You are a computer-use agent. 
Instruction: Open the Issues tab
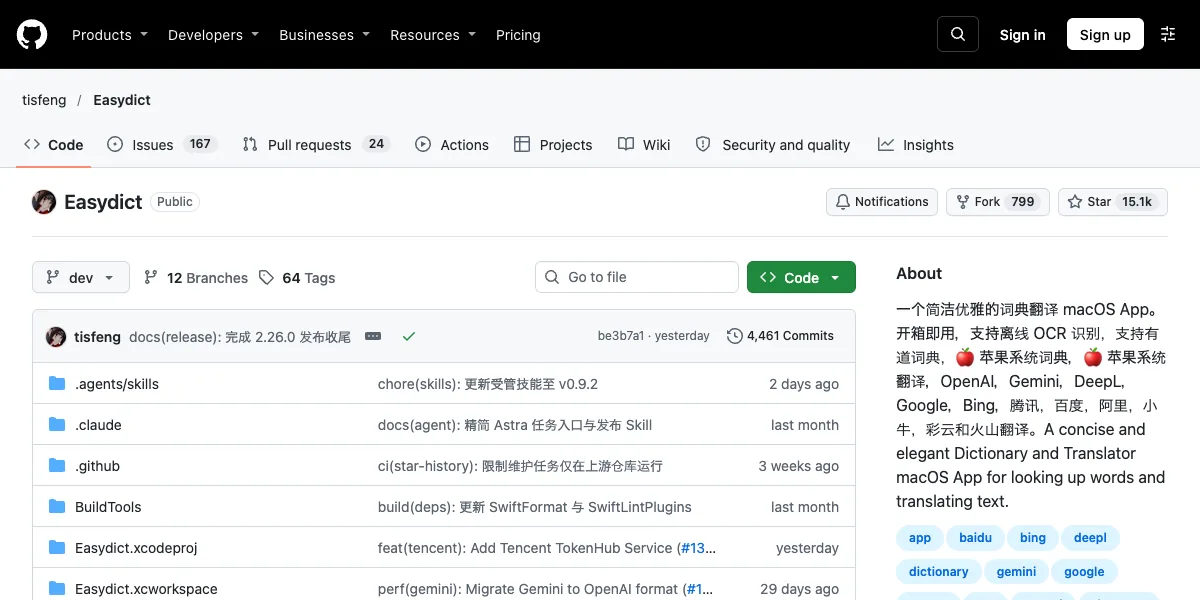[162, 145]
